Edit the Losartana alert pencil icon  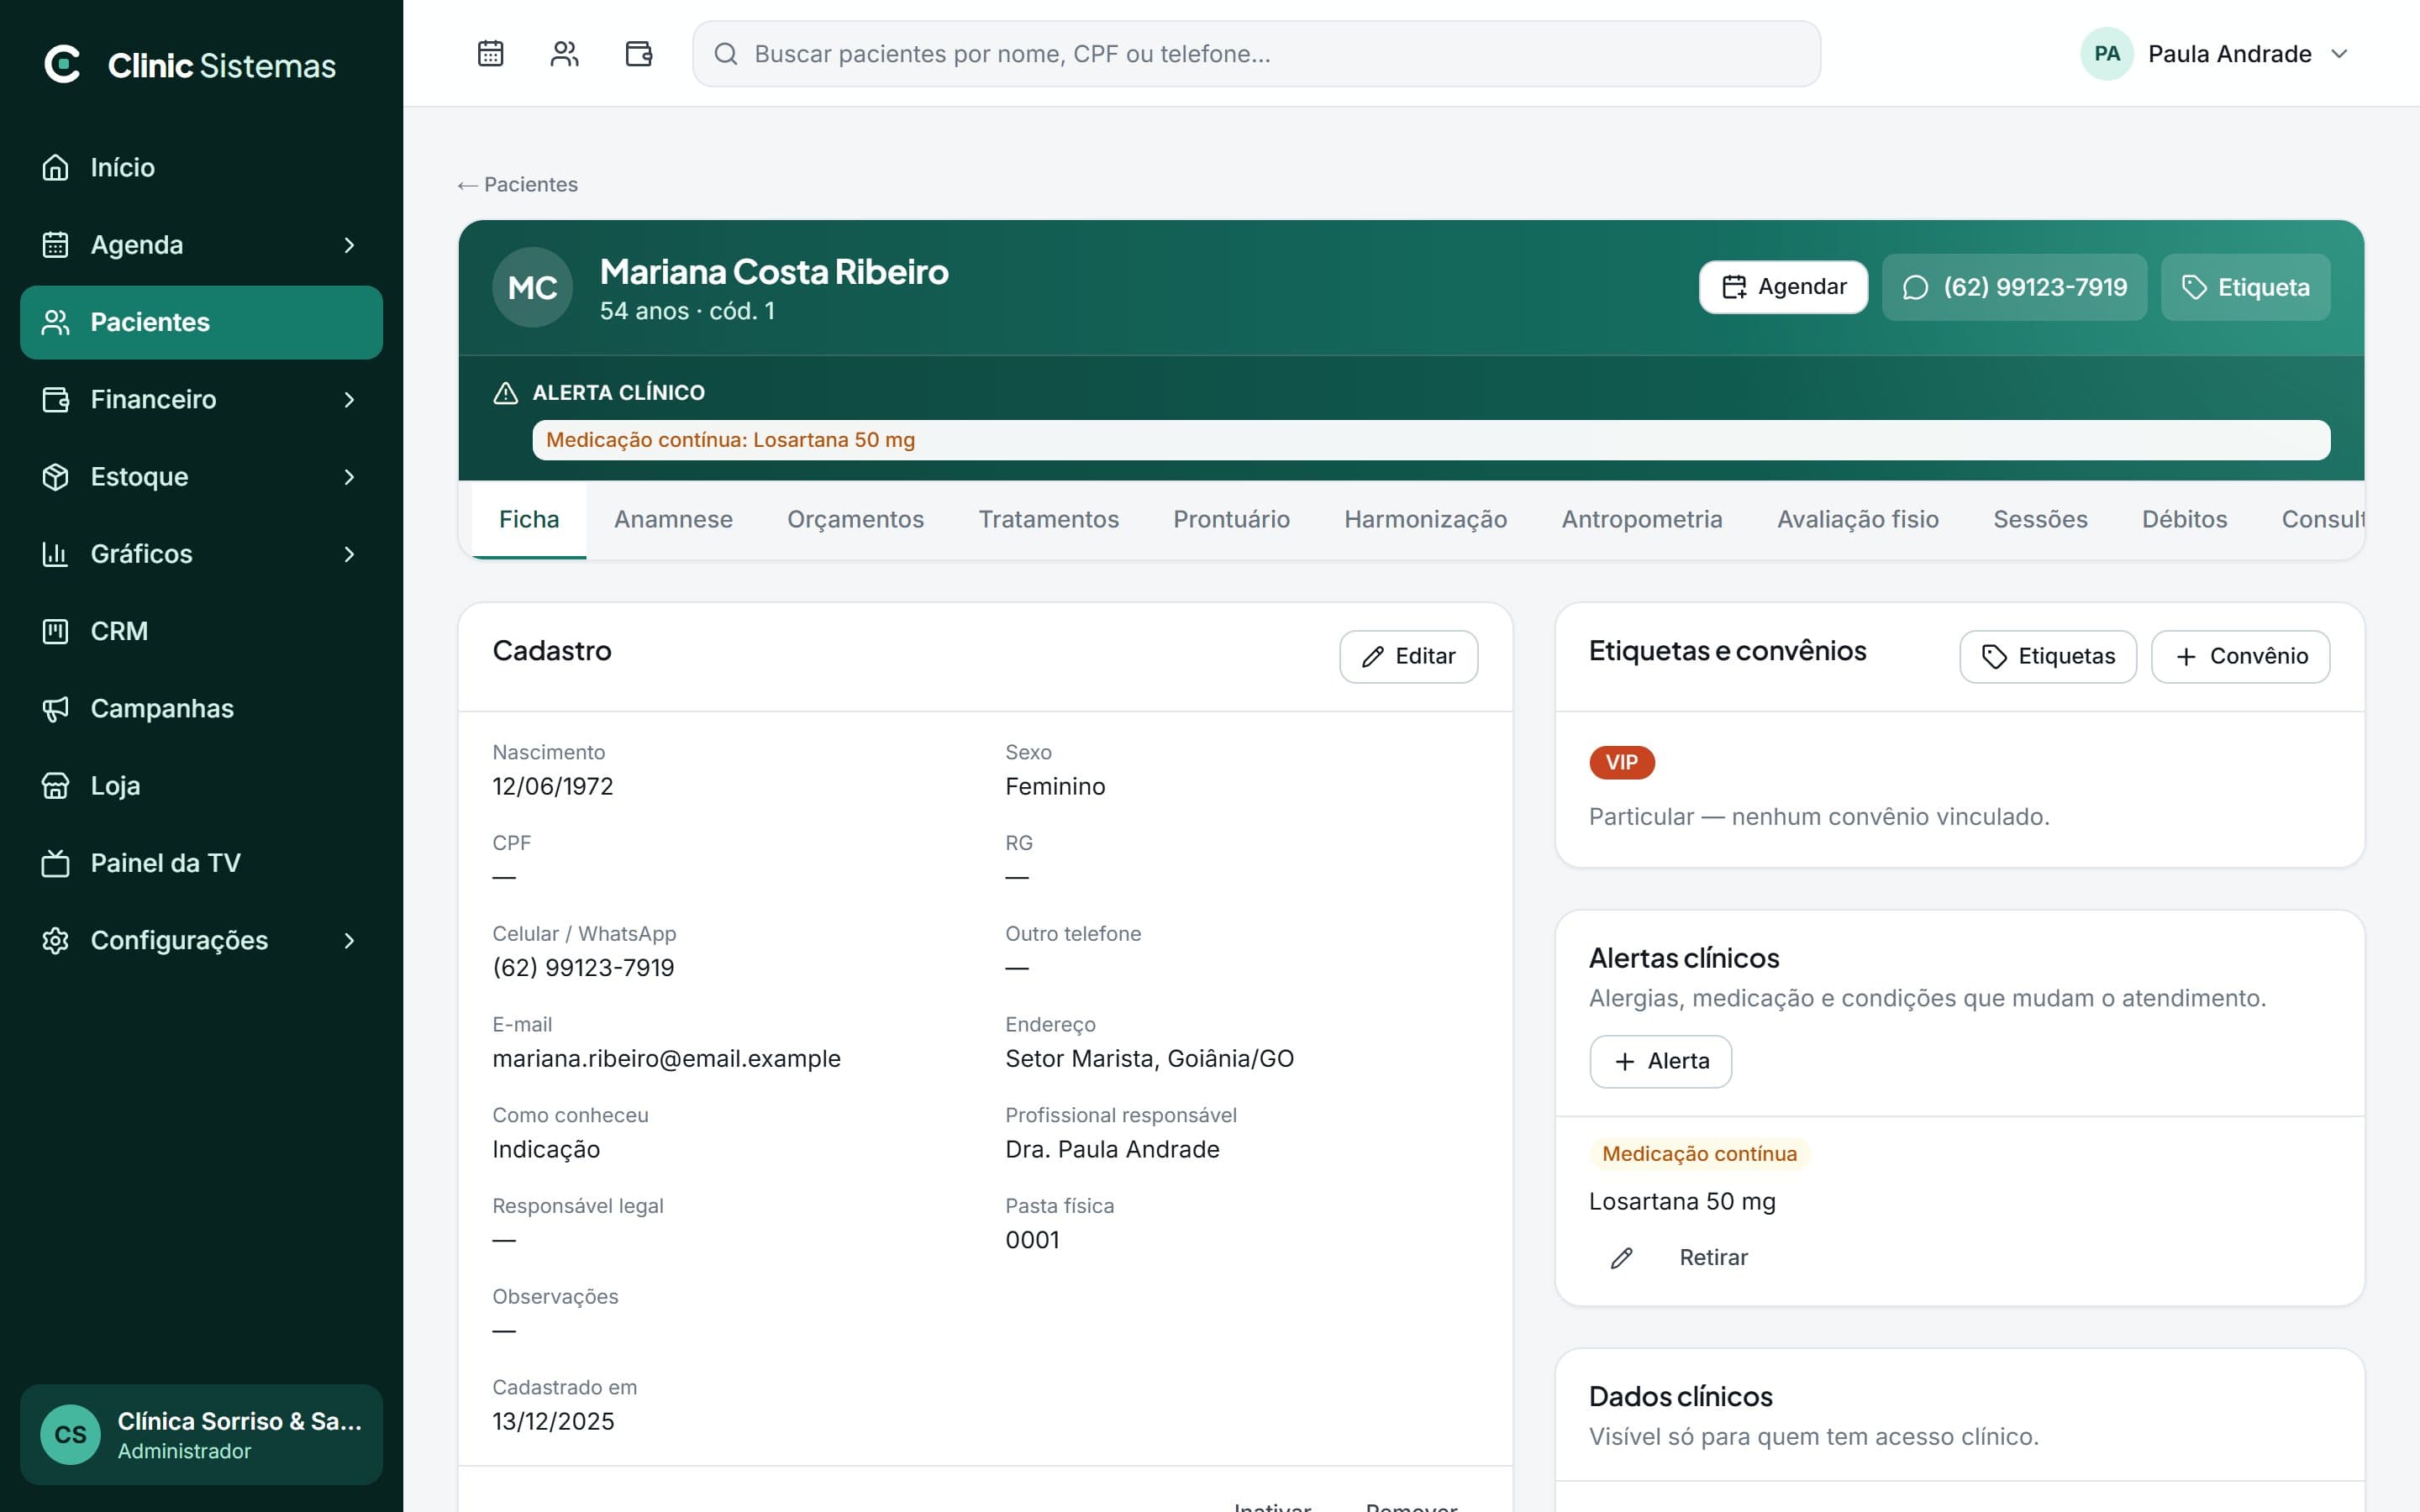[x=1621, y=1258]
